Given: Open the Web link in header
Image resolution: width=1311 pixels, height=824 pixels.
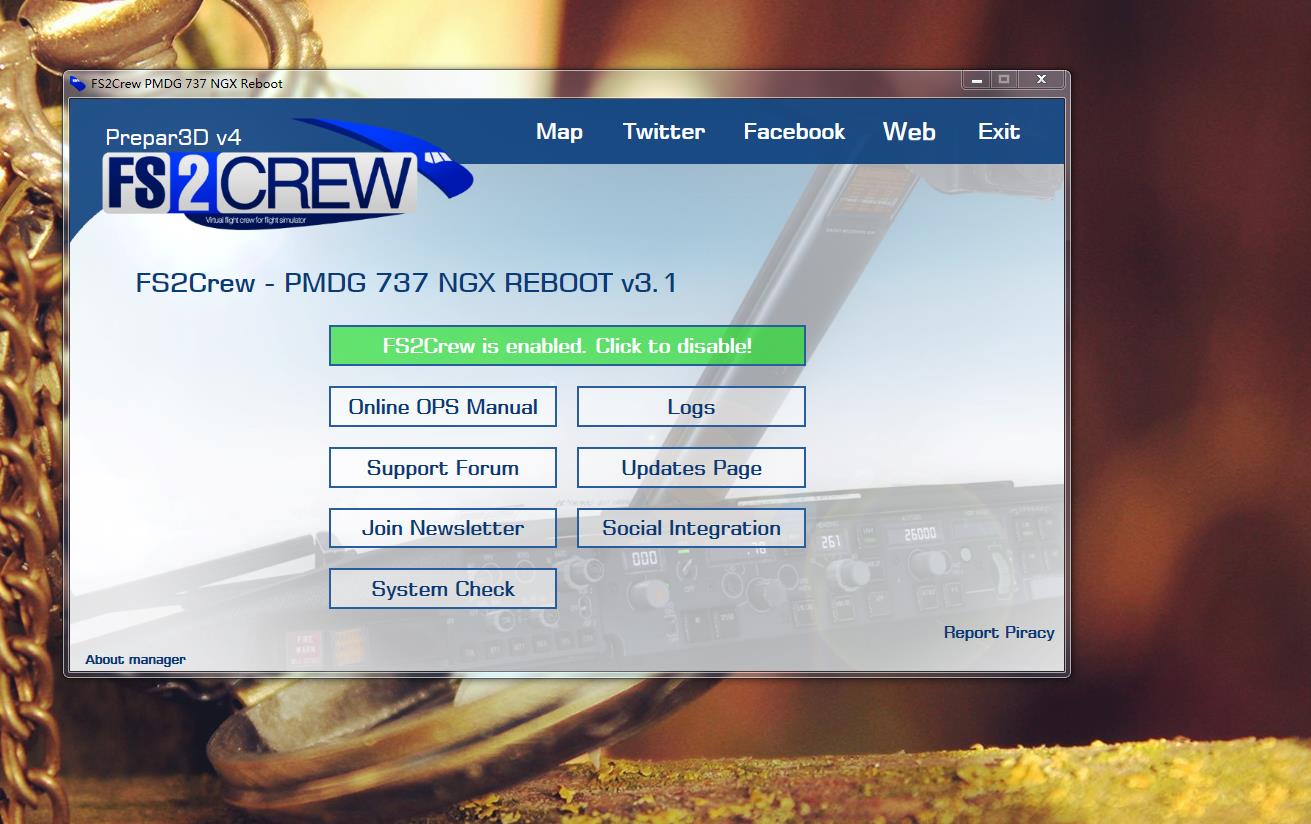Looking at the screenshot, I should 909,132.
